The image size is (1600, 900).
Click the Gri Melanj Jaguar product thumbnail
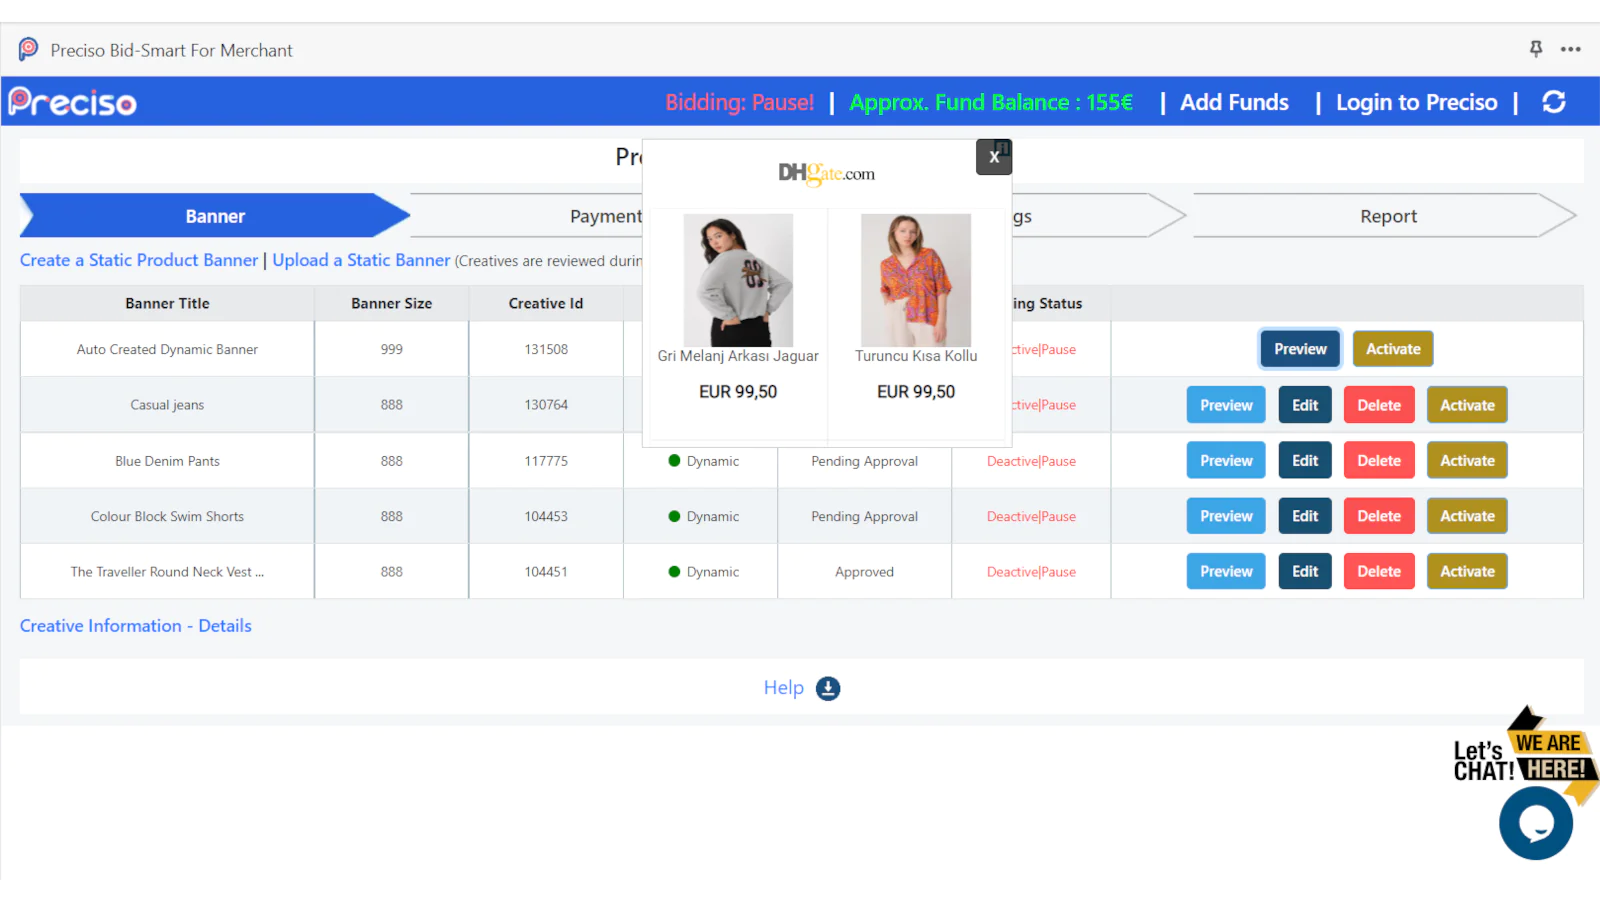pos(738,280)
